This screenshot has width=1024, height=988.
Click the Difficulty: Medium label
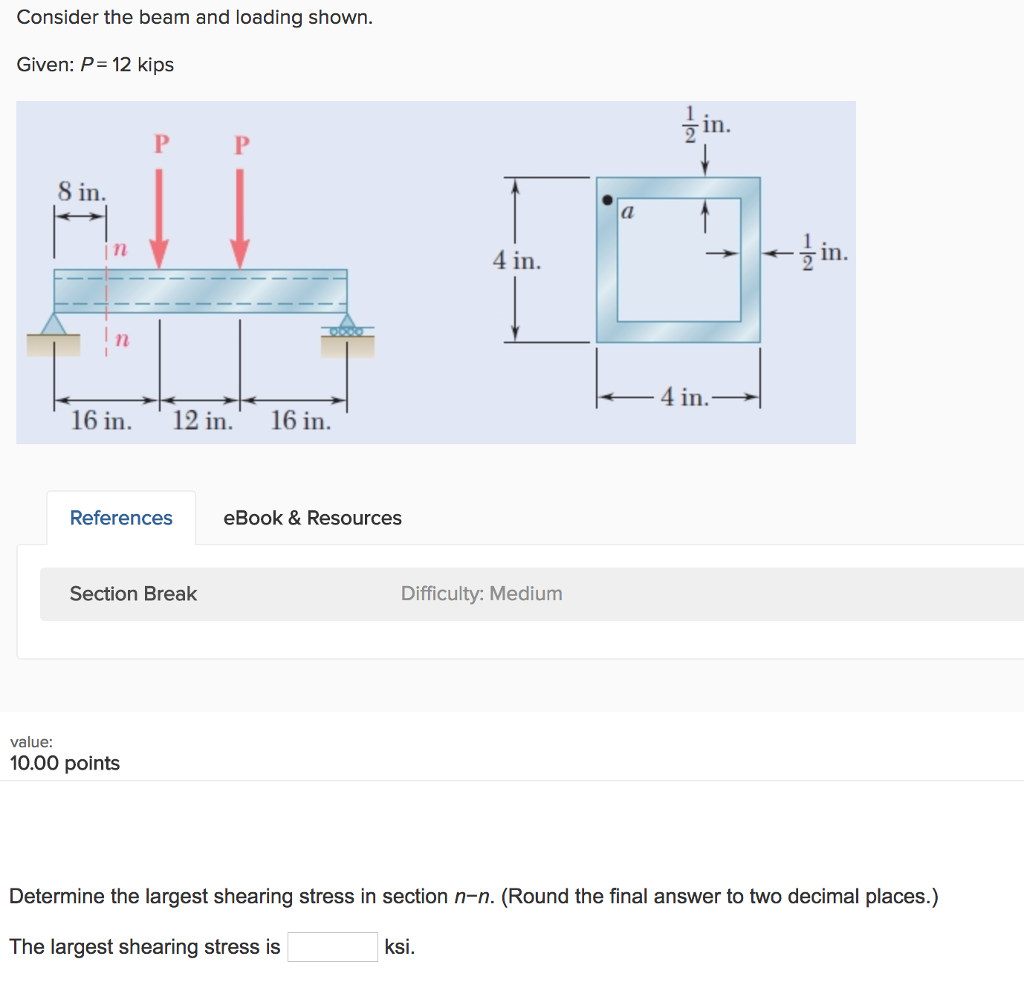[x=480, y=593]
